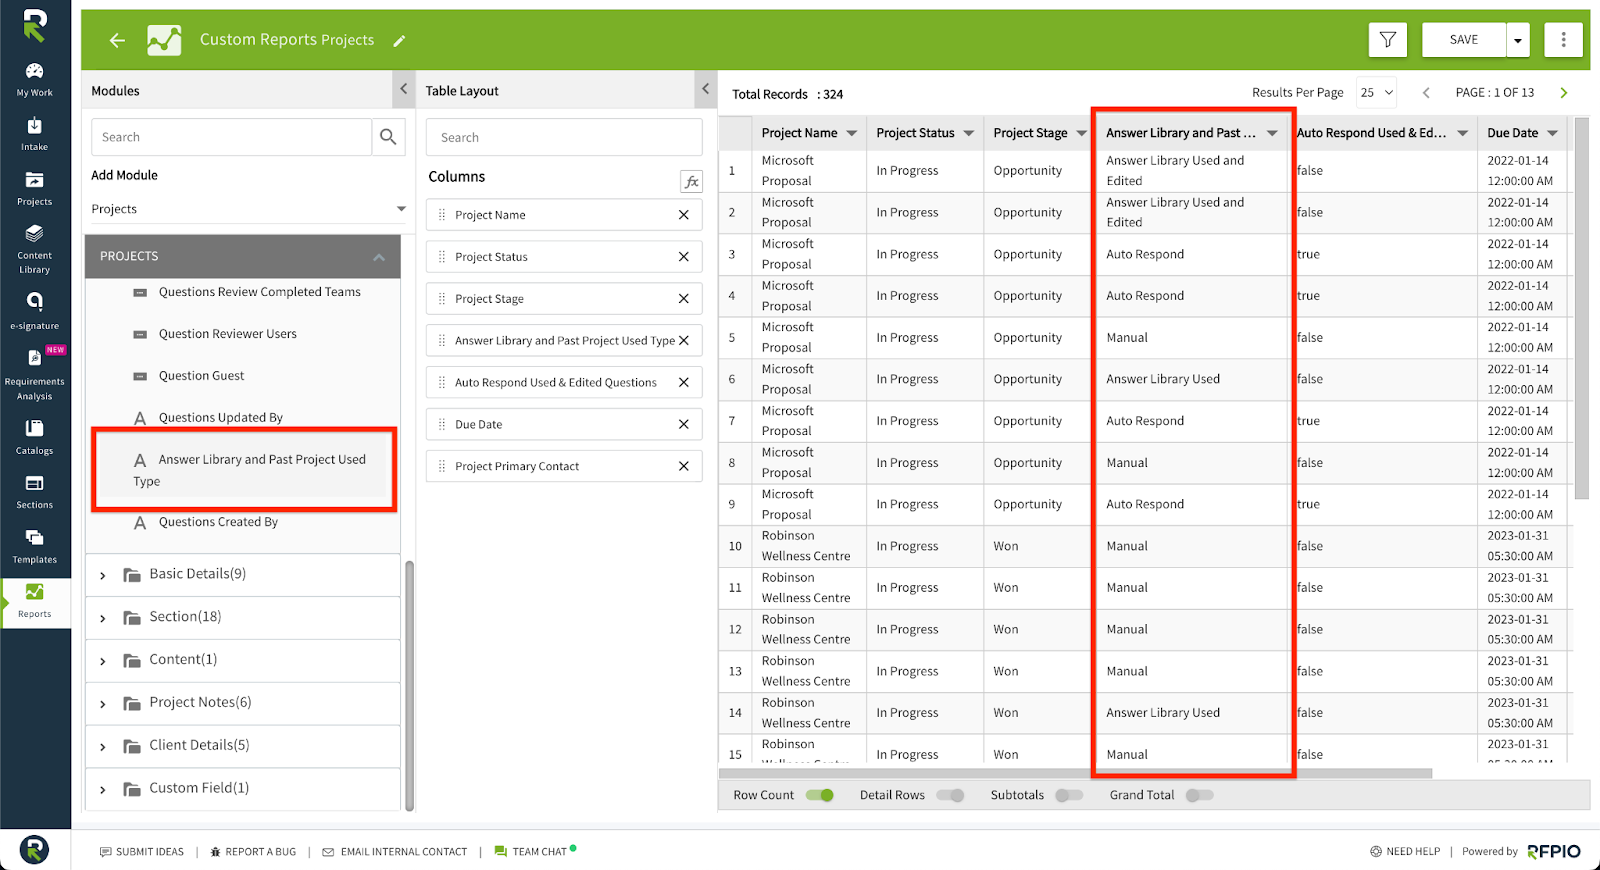Screen dimensions: 1600x870
Task: Remove Auto Respond Used & Edited Questions column
Action: coord(684,382)
